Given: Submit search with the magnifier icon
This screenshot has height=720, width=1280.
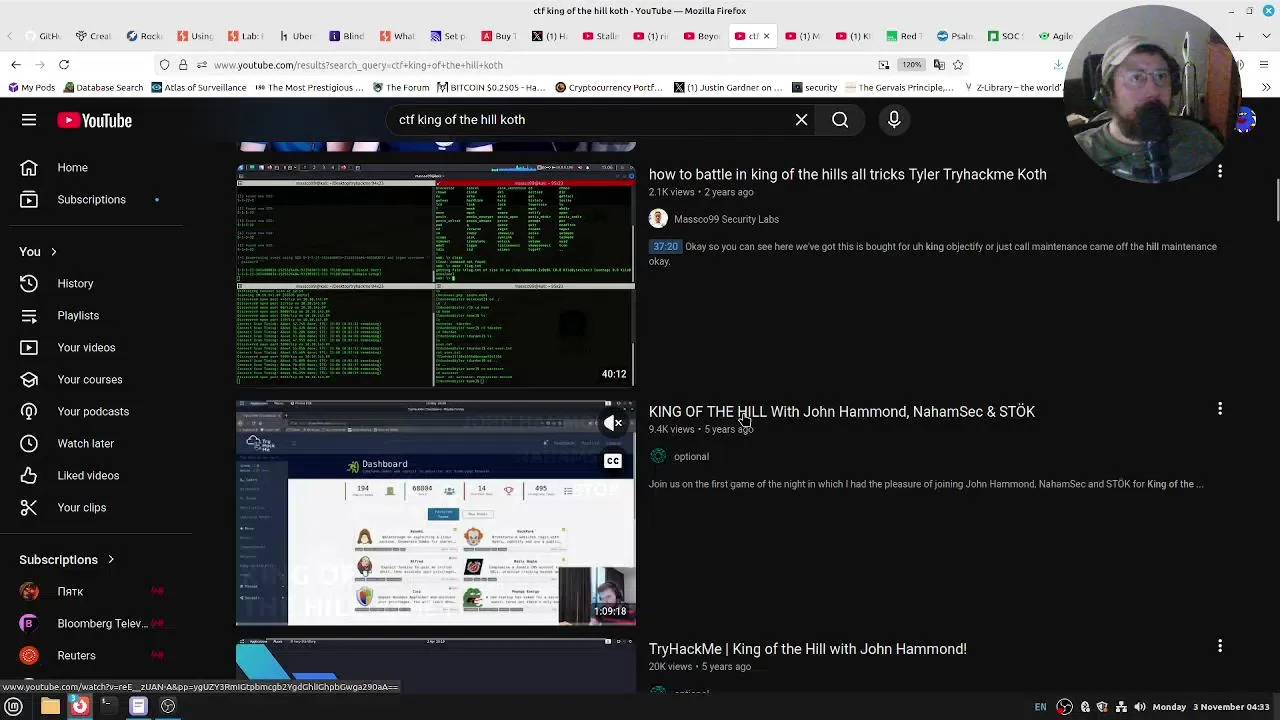Looking at the screenshot, I should click(840, 120).
